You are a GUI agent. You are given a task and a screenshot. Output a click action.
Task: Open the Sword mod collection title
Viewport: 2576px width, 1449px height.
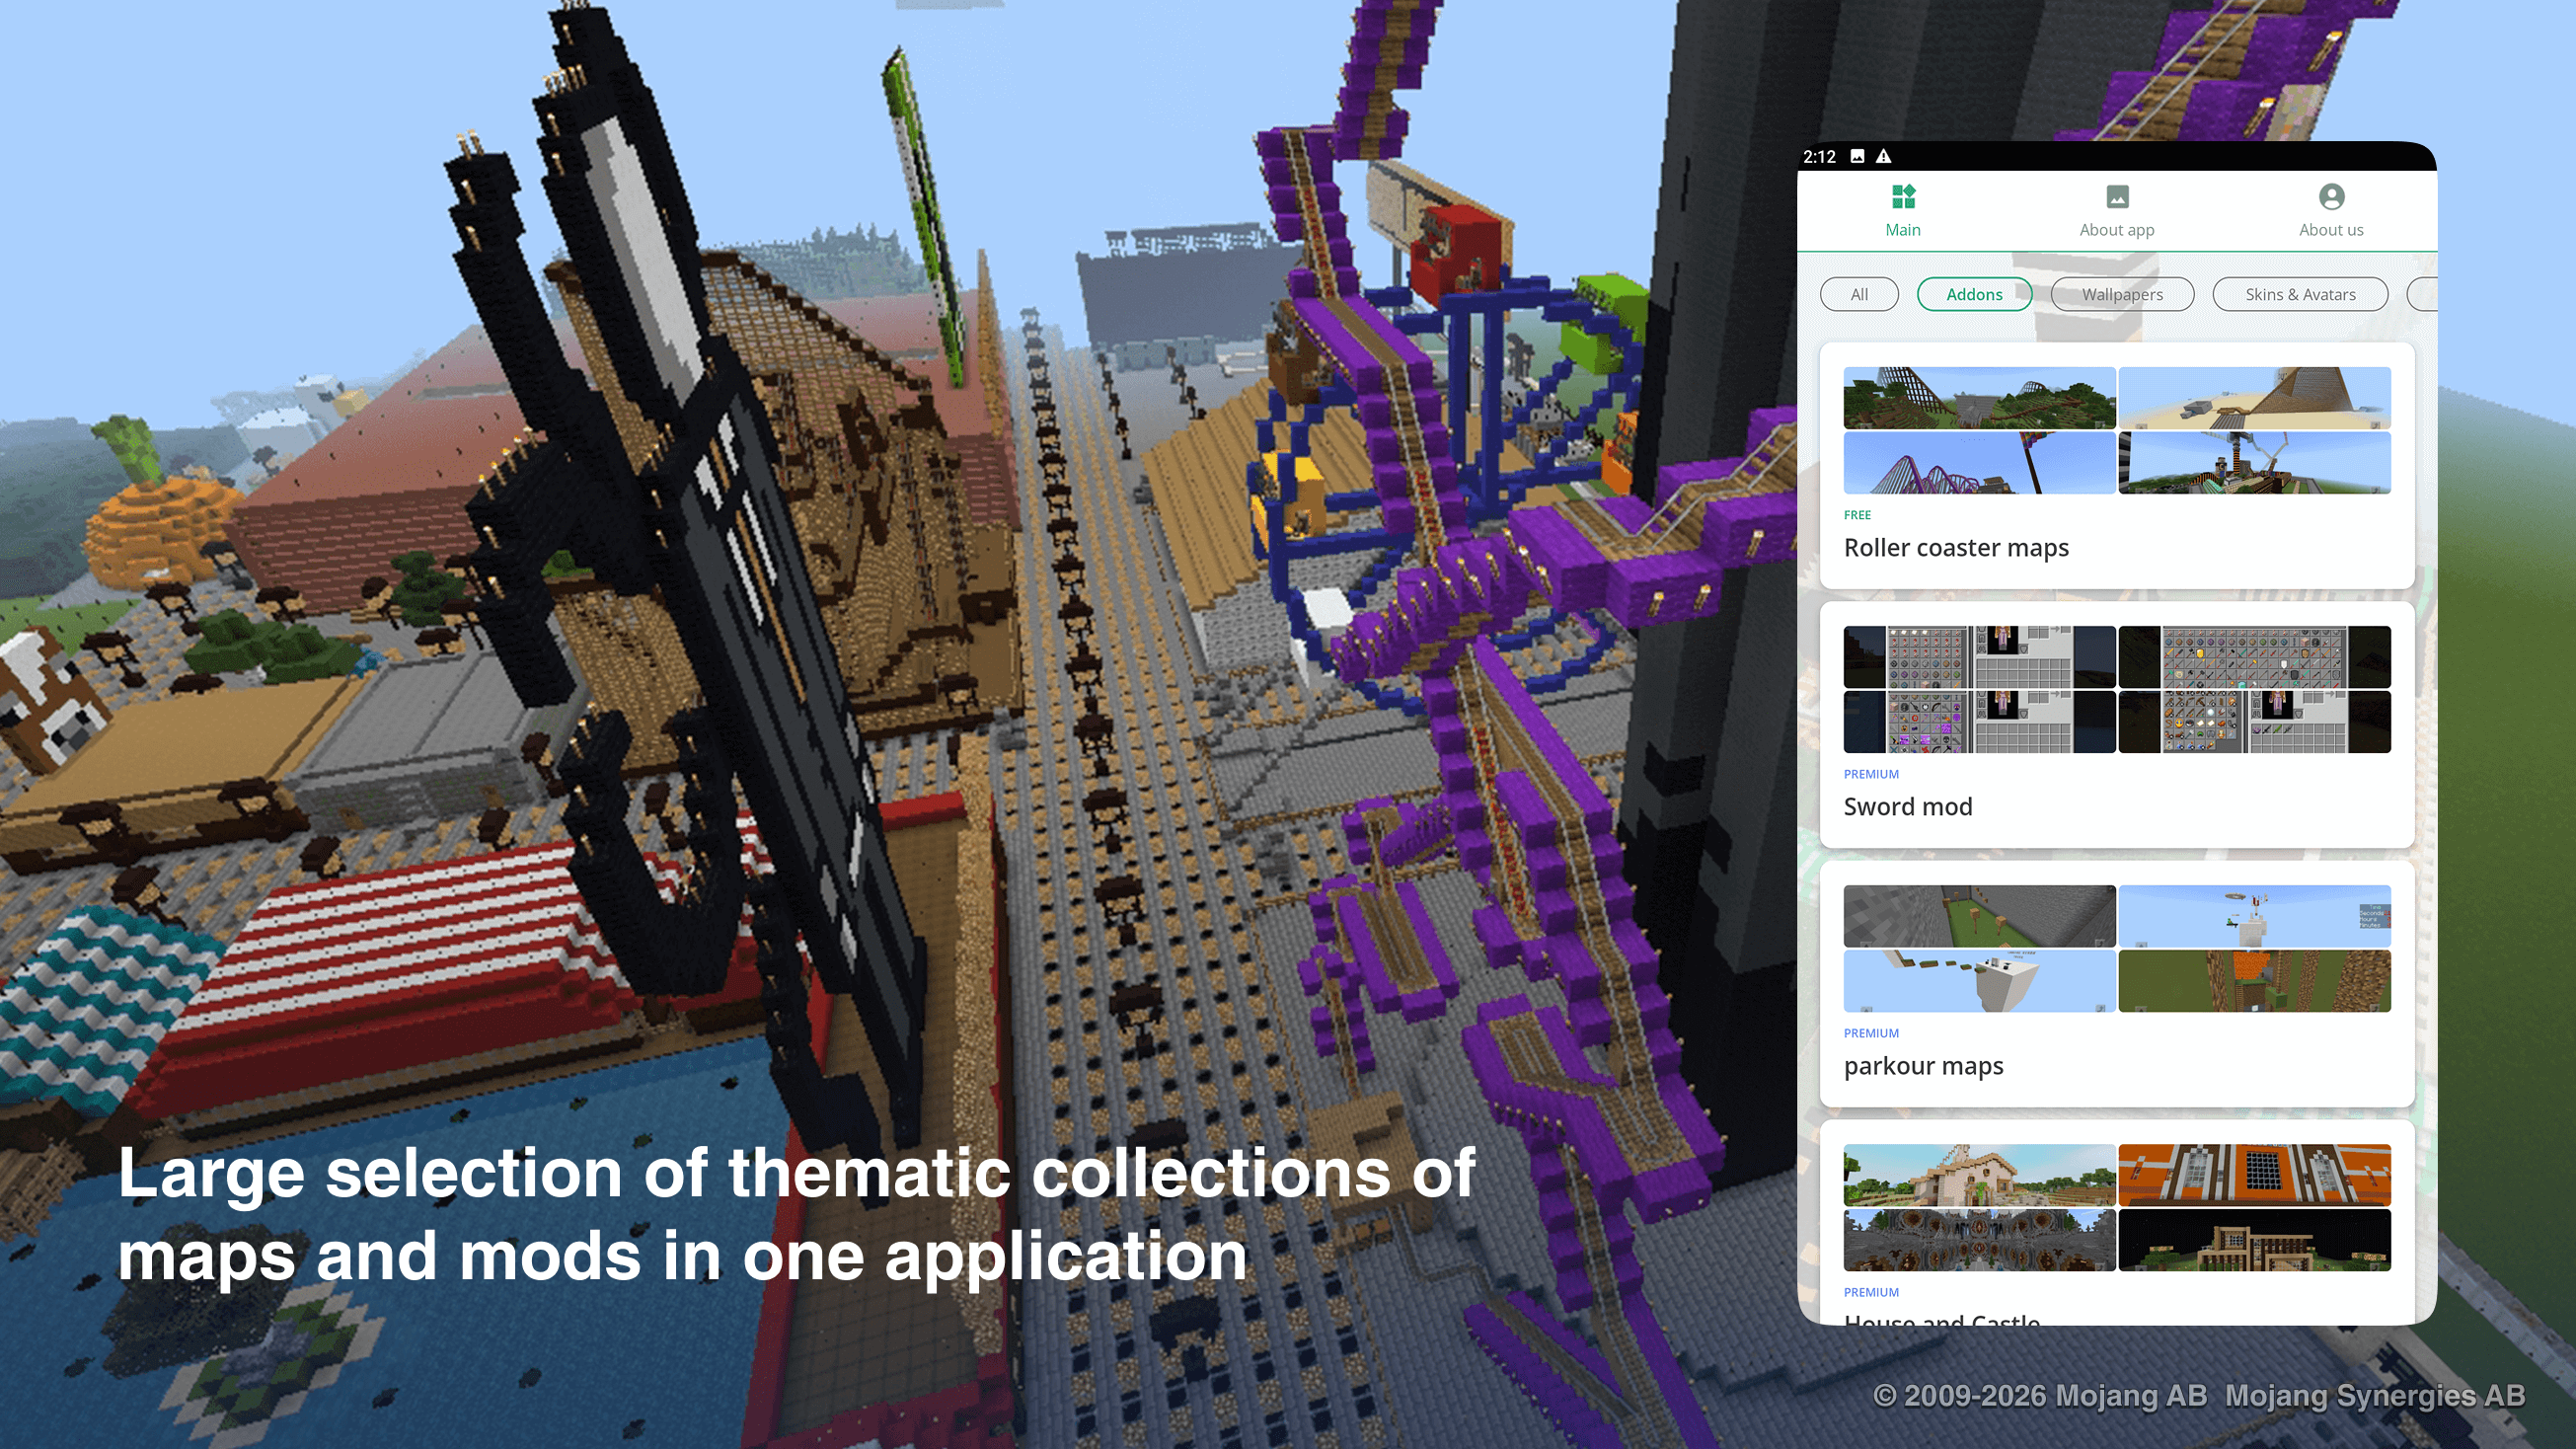tap(1908, 807)
